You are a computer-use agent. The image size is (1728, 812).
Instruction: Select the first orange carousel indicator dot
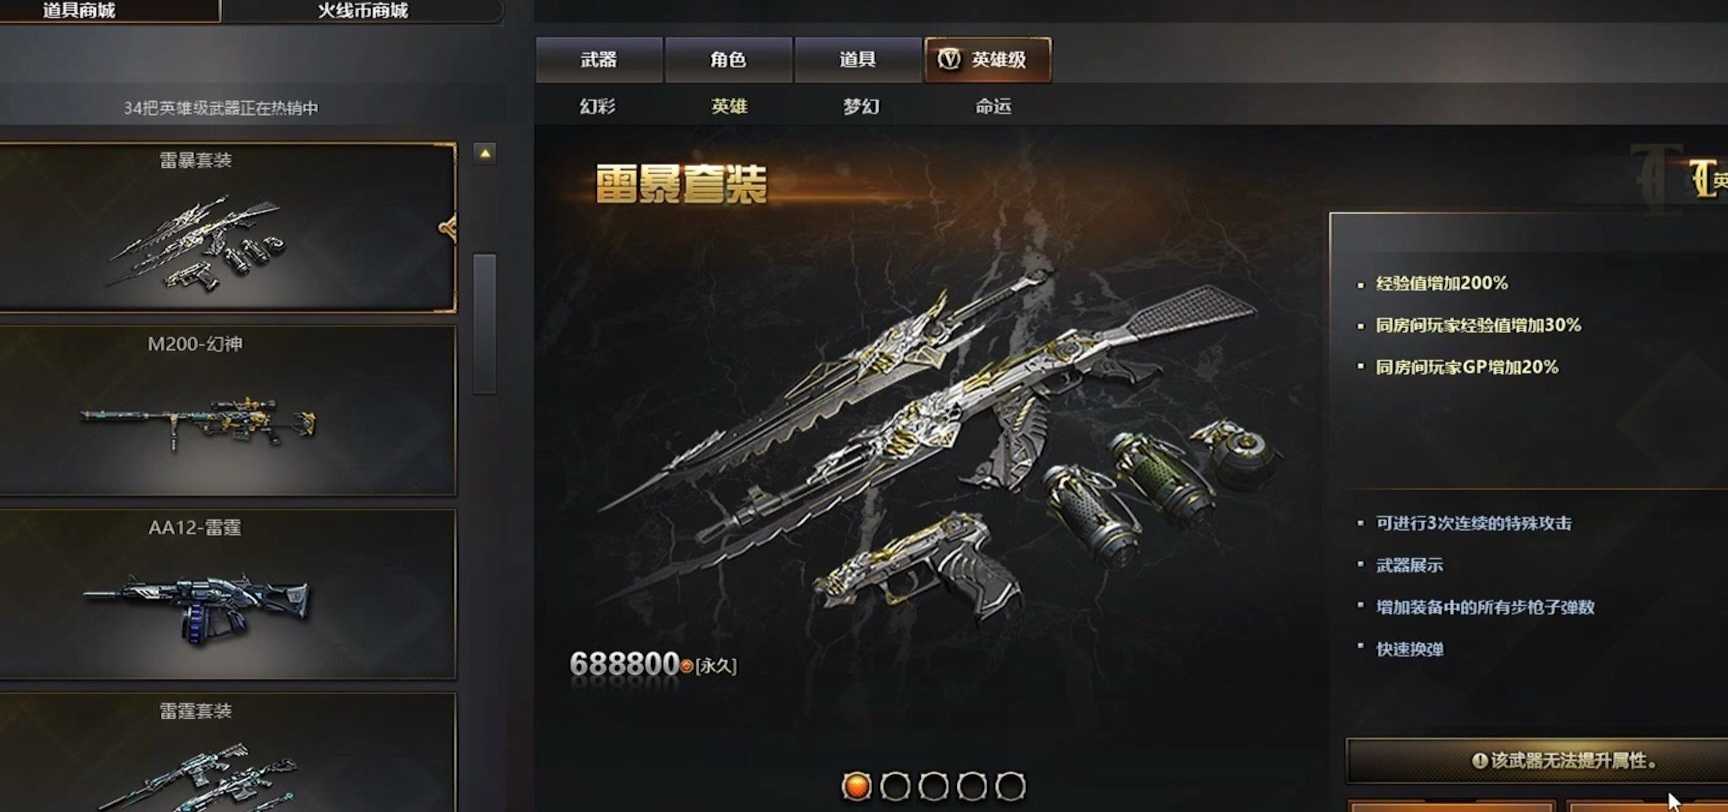point(856,786)
